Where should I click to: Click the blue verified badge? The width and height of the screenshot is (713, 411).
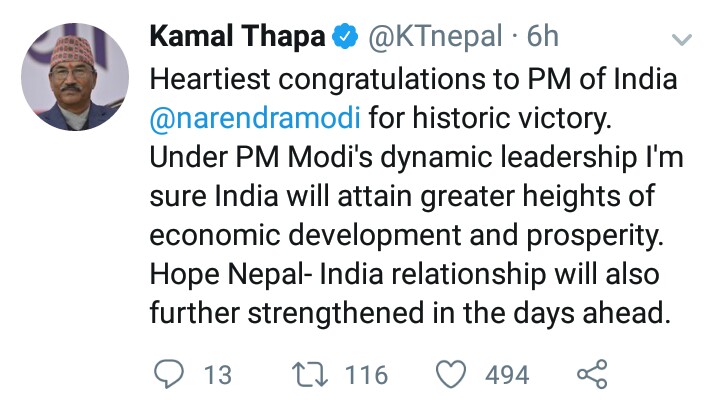tap(344, 39)
